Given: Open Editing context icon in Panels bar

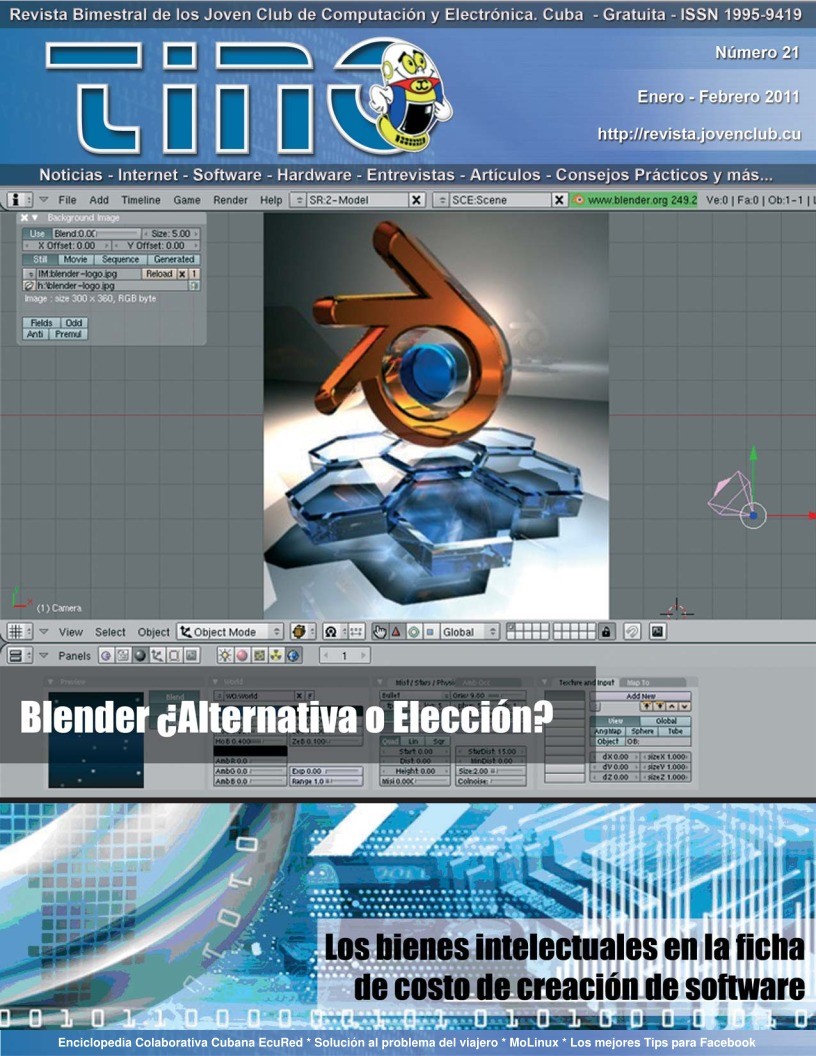Looking at the screenshot, I should (x=174, y=655).
